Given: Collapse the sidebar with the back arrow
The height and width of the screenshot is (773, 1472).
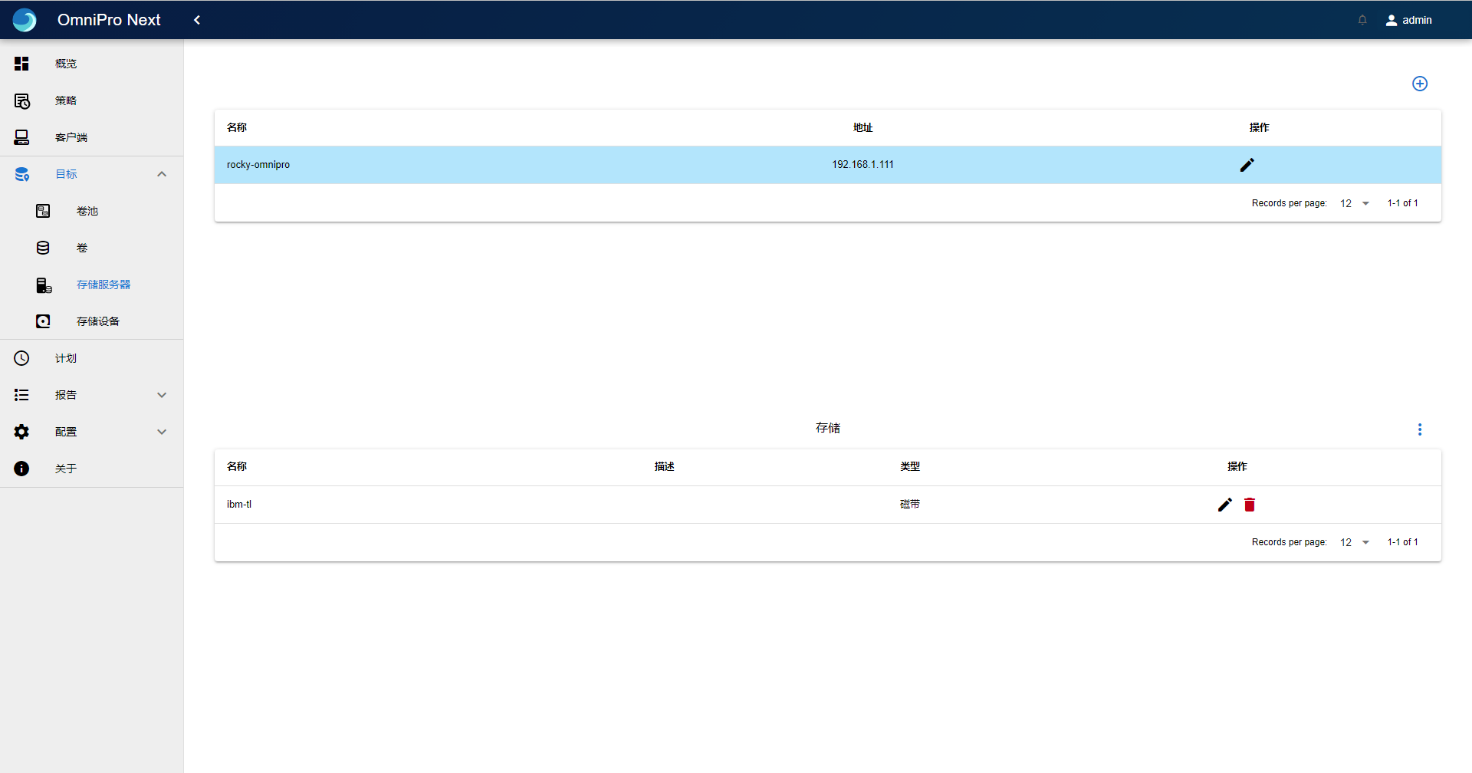Looking at the screenshot, I should [197, 20].
